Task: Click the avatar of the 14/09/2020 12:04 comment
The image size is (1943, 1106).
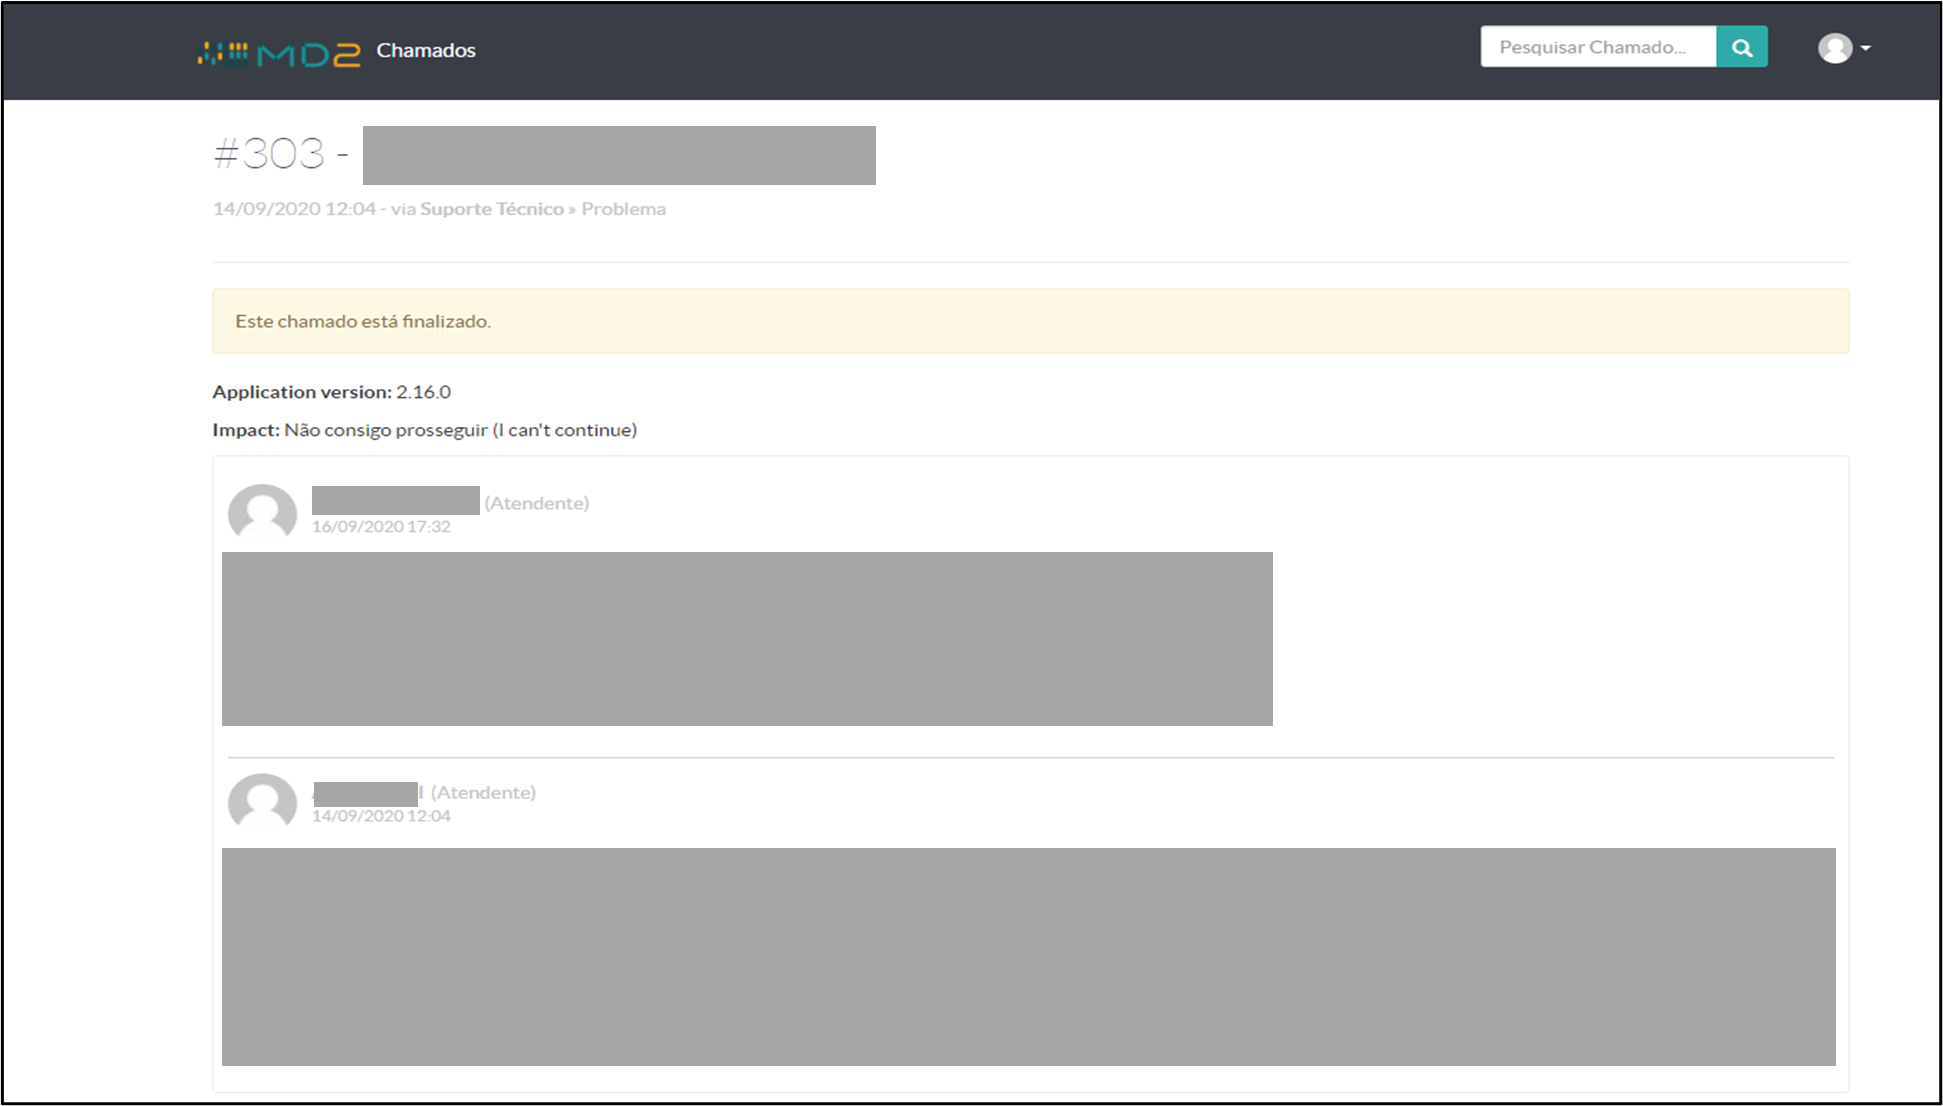Action: pos(263,802)
